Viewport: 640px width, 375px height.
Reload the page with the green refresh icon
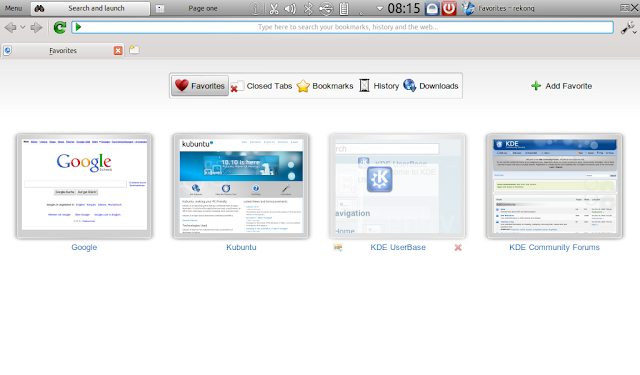click(60, 27)
